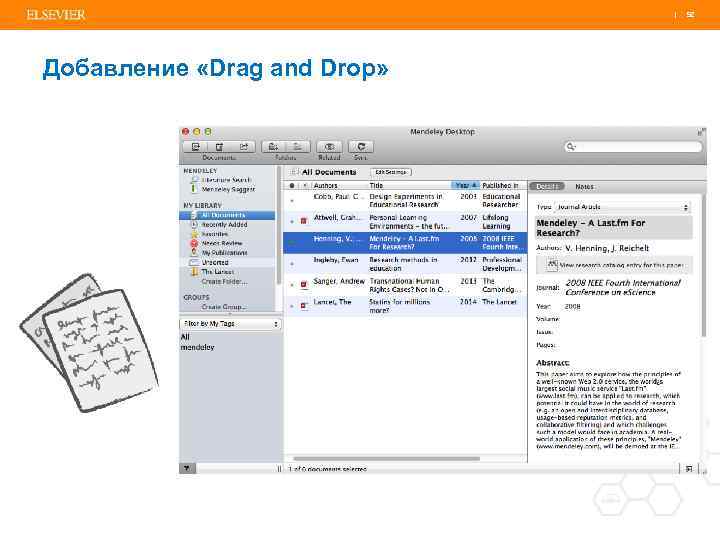Switch to the Details tab
The width and height of the screenshot is (720, 540).
tap(547, 186)
